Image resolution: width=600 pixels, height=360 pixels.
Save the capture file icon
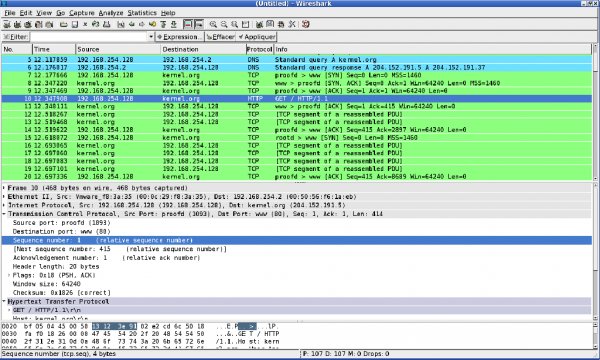tap(75, 24)
